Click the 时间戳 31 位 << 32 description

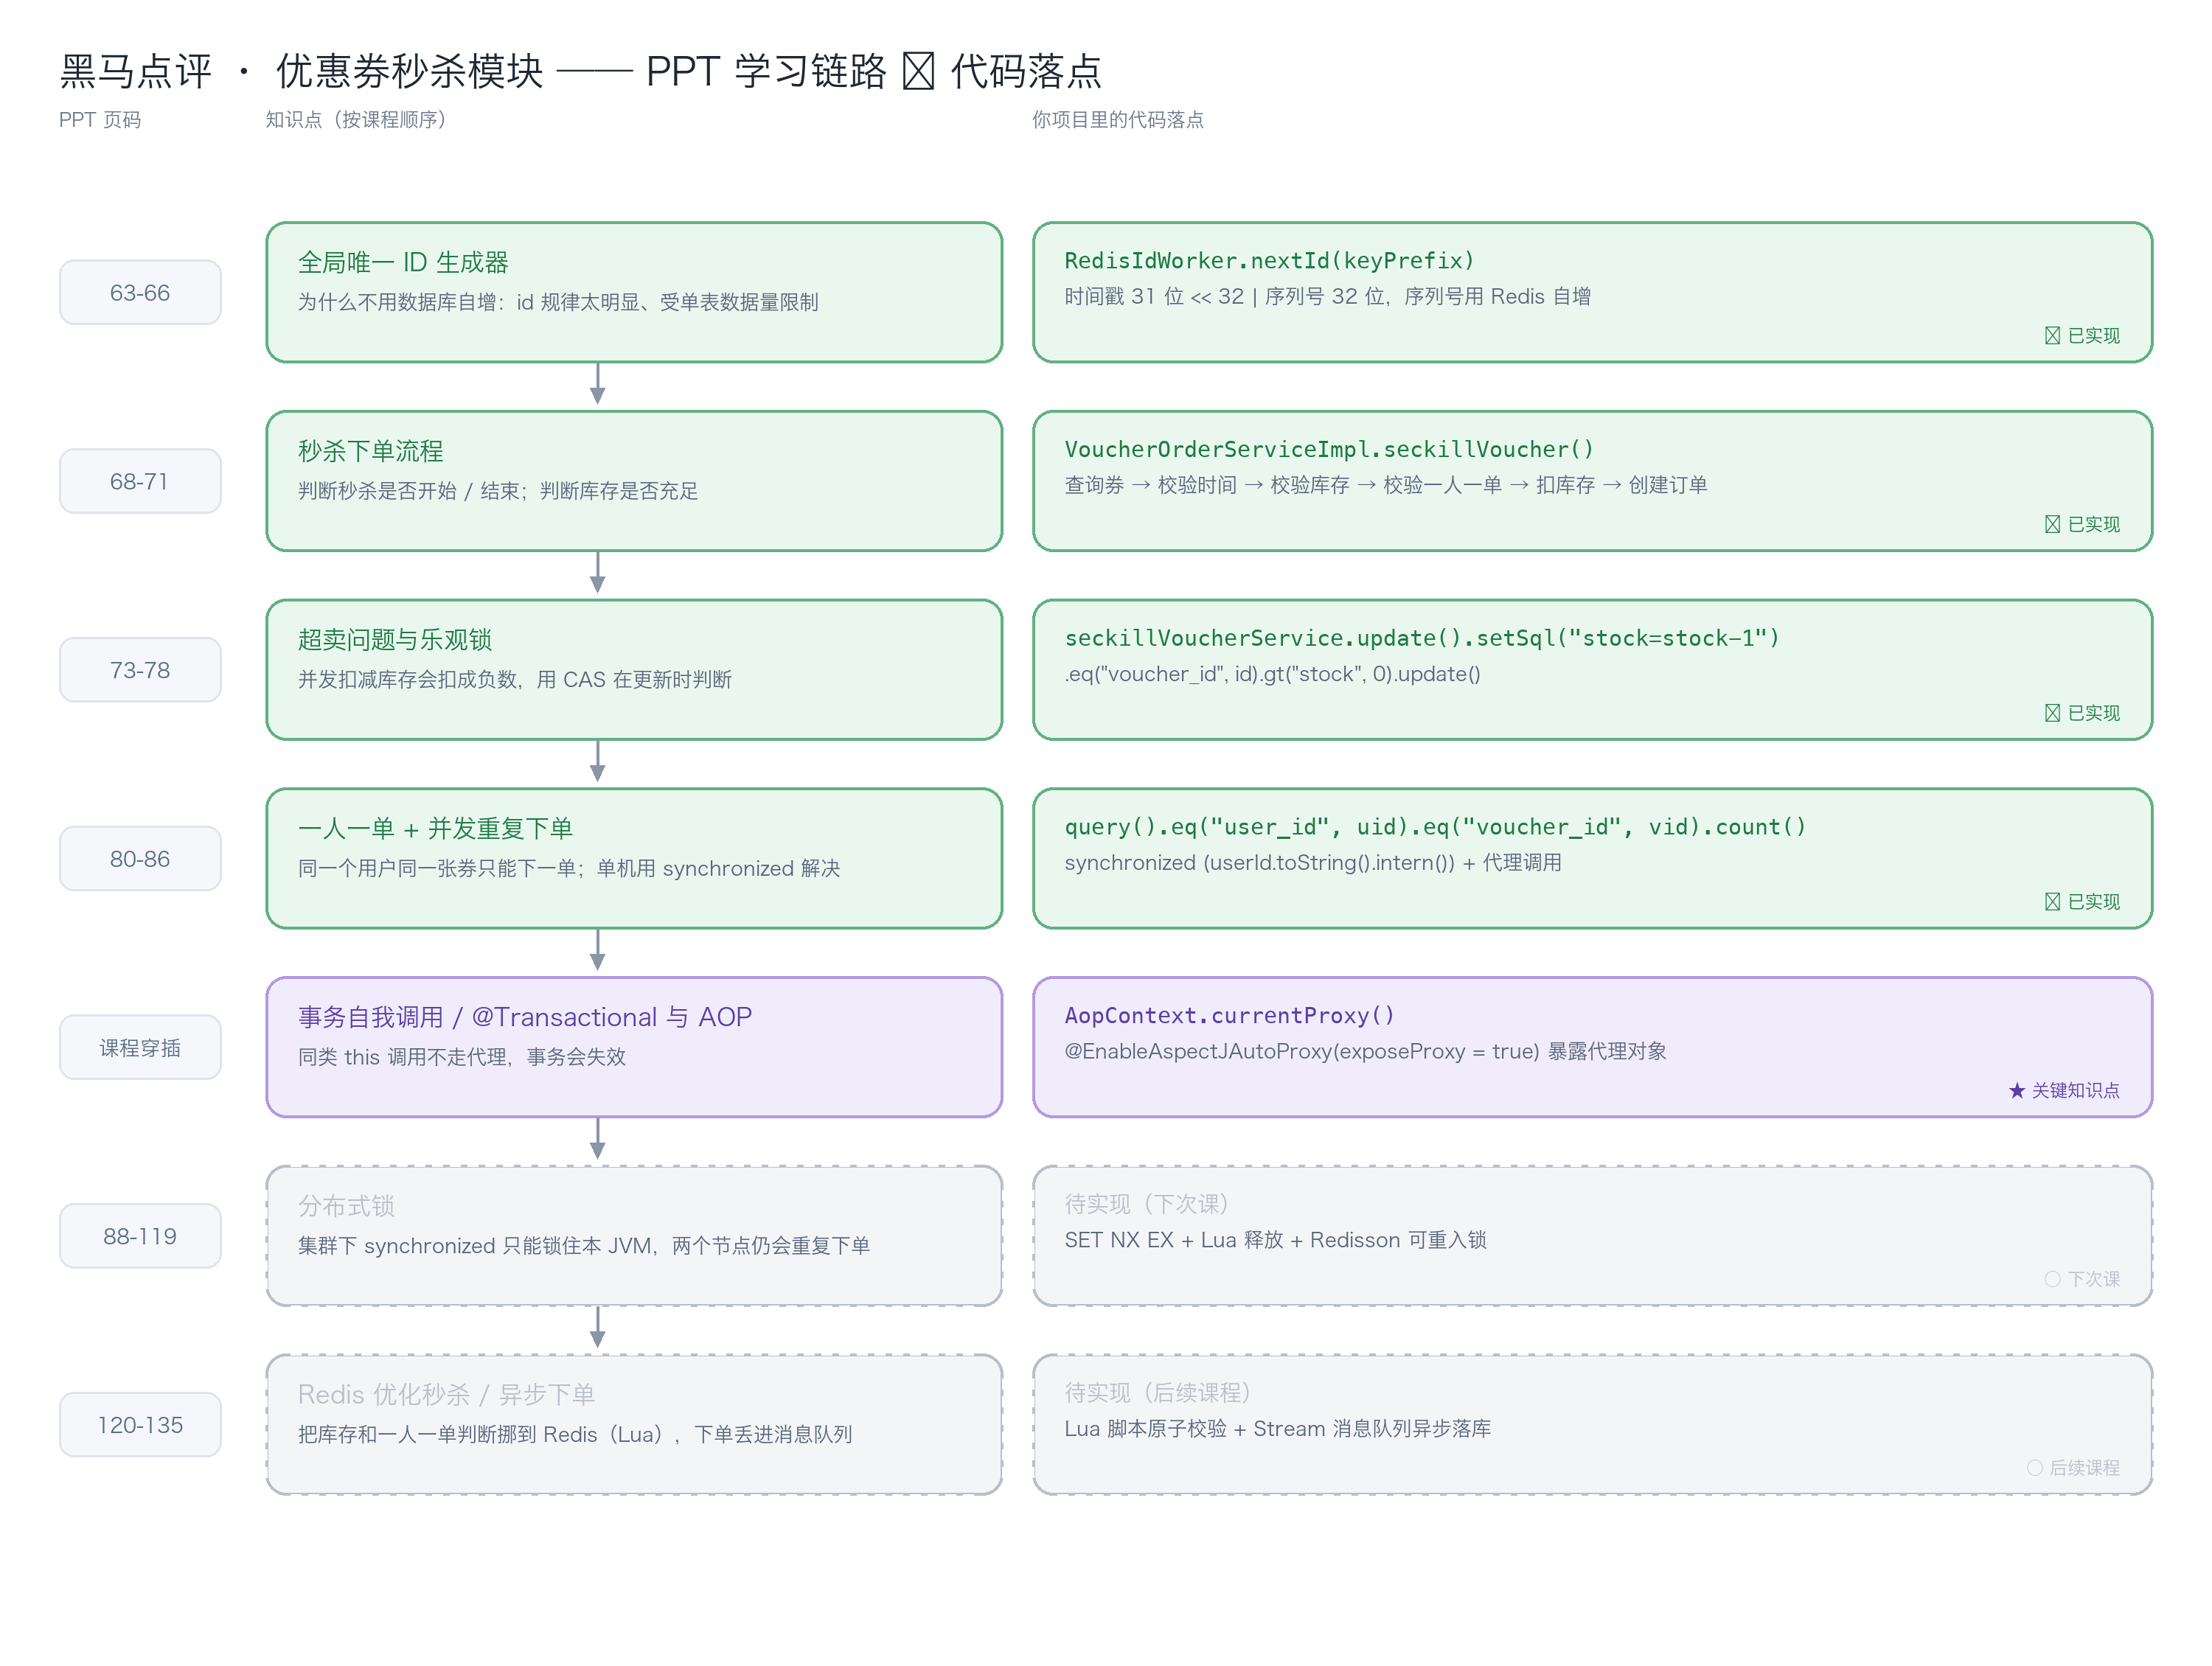1327,297
